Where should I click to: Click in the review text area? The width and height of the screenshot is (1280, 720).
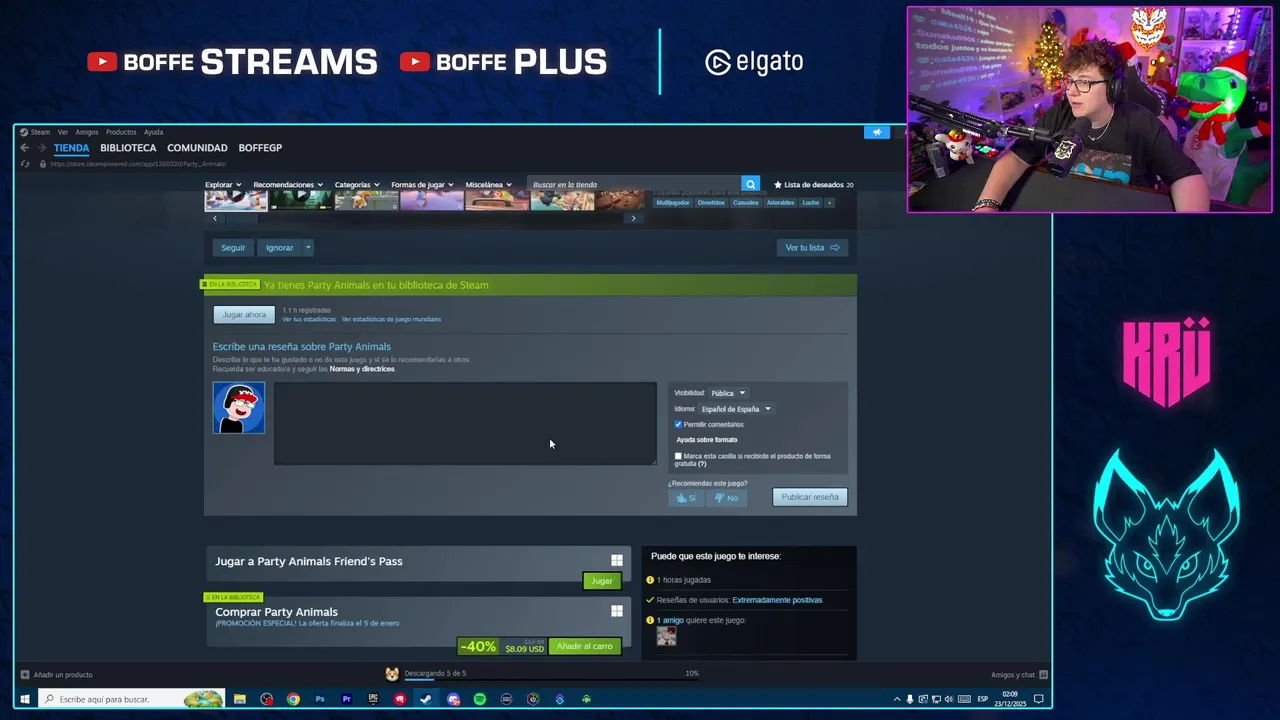(x=465, y=423)
